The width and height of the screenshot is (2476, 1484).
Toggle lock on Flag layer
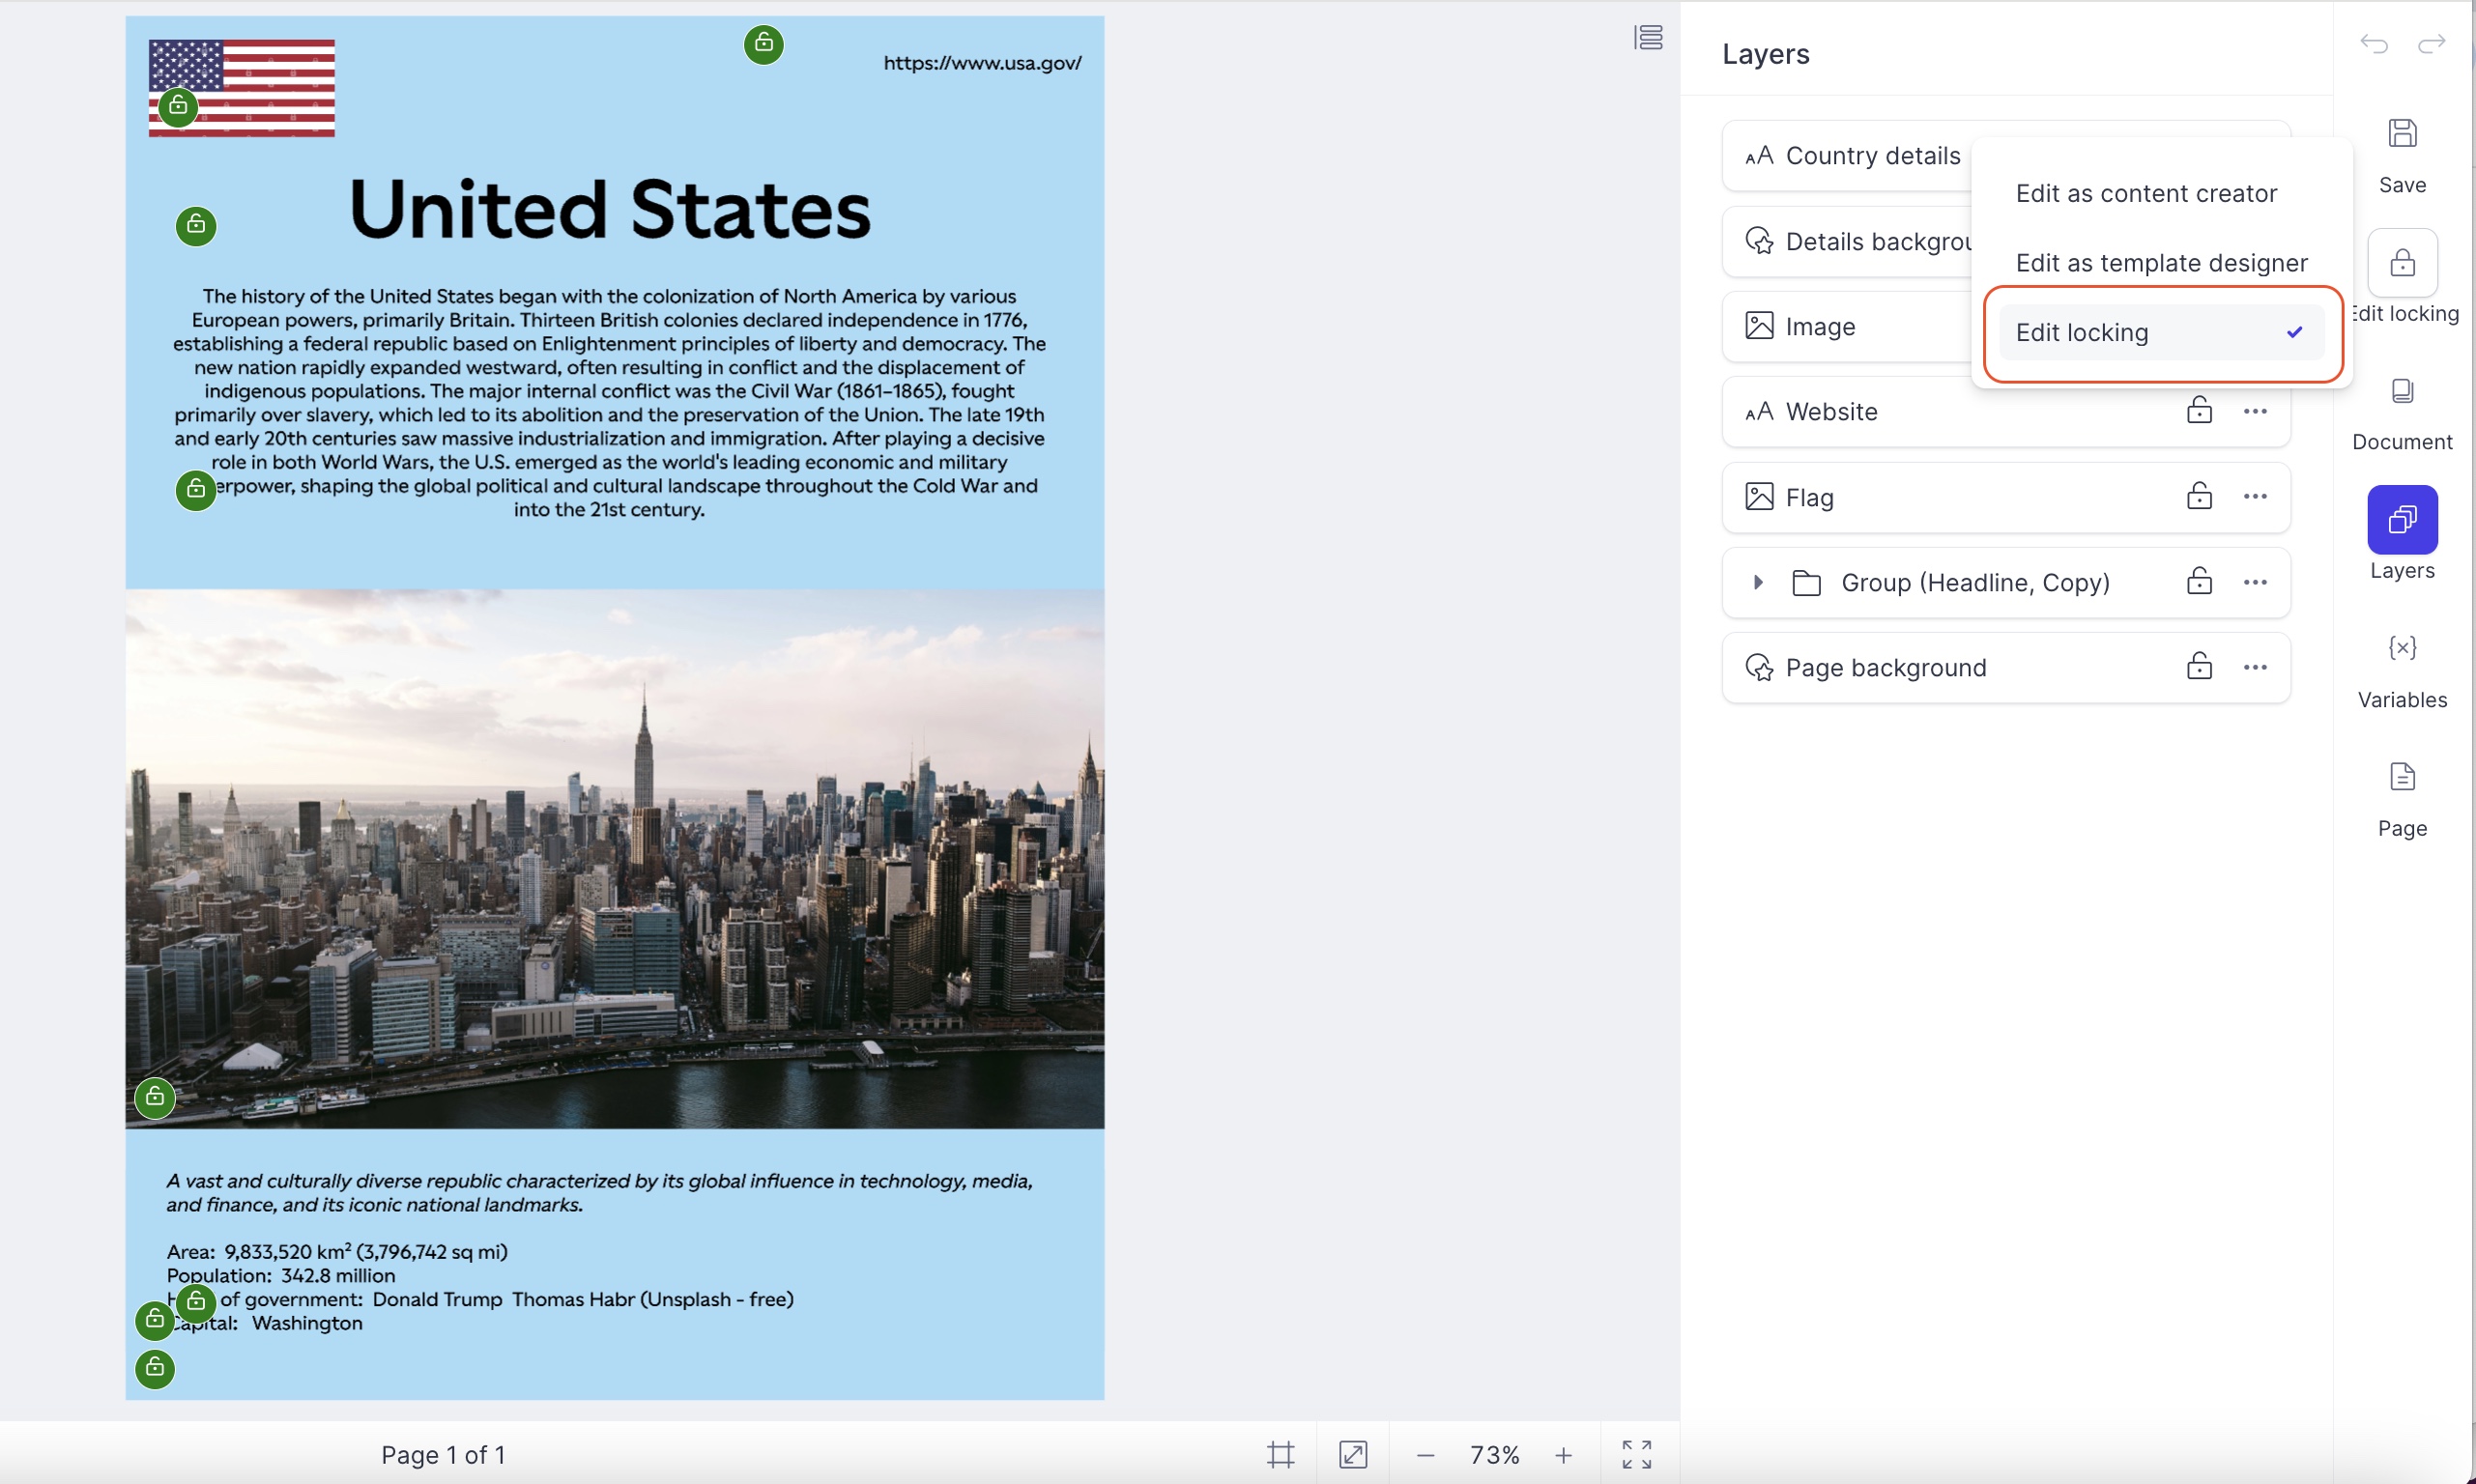[x=2199, y=496]
